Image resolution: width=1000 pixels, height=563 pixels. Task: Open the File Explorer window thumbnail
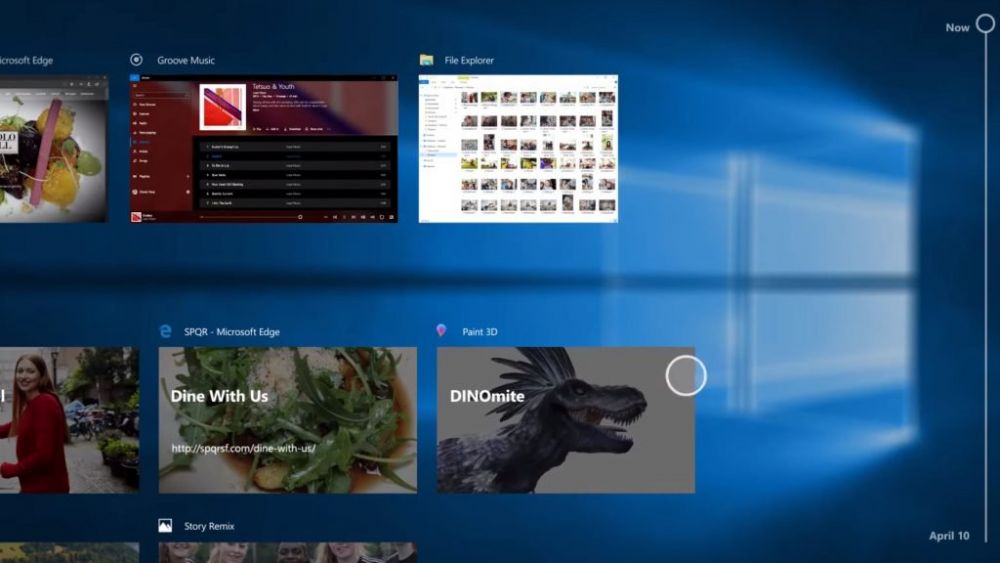518,149
